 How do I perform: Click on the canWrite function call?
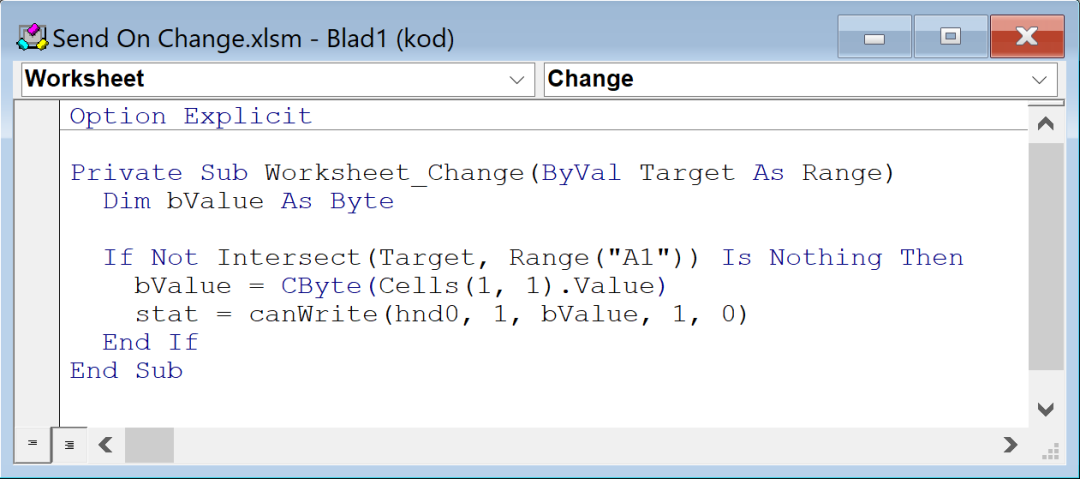(x=312, y=314)
